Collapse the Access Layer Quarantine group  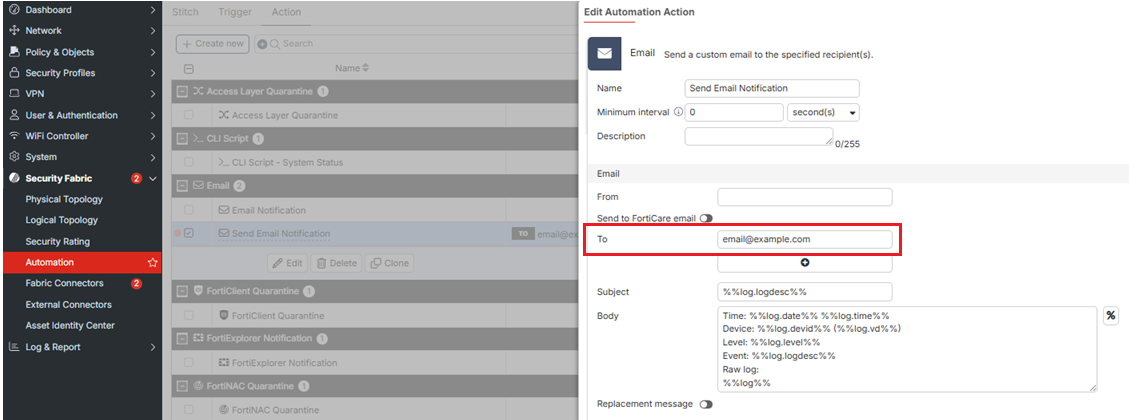[182, 91]
